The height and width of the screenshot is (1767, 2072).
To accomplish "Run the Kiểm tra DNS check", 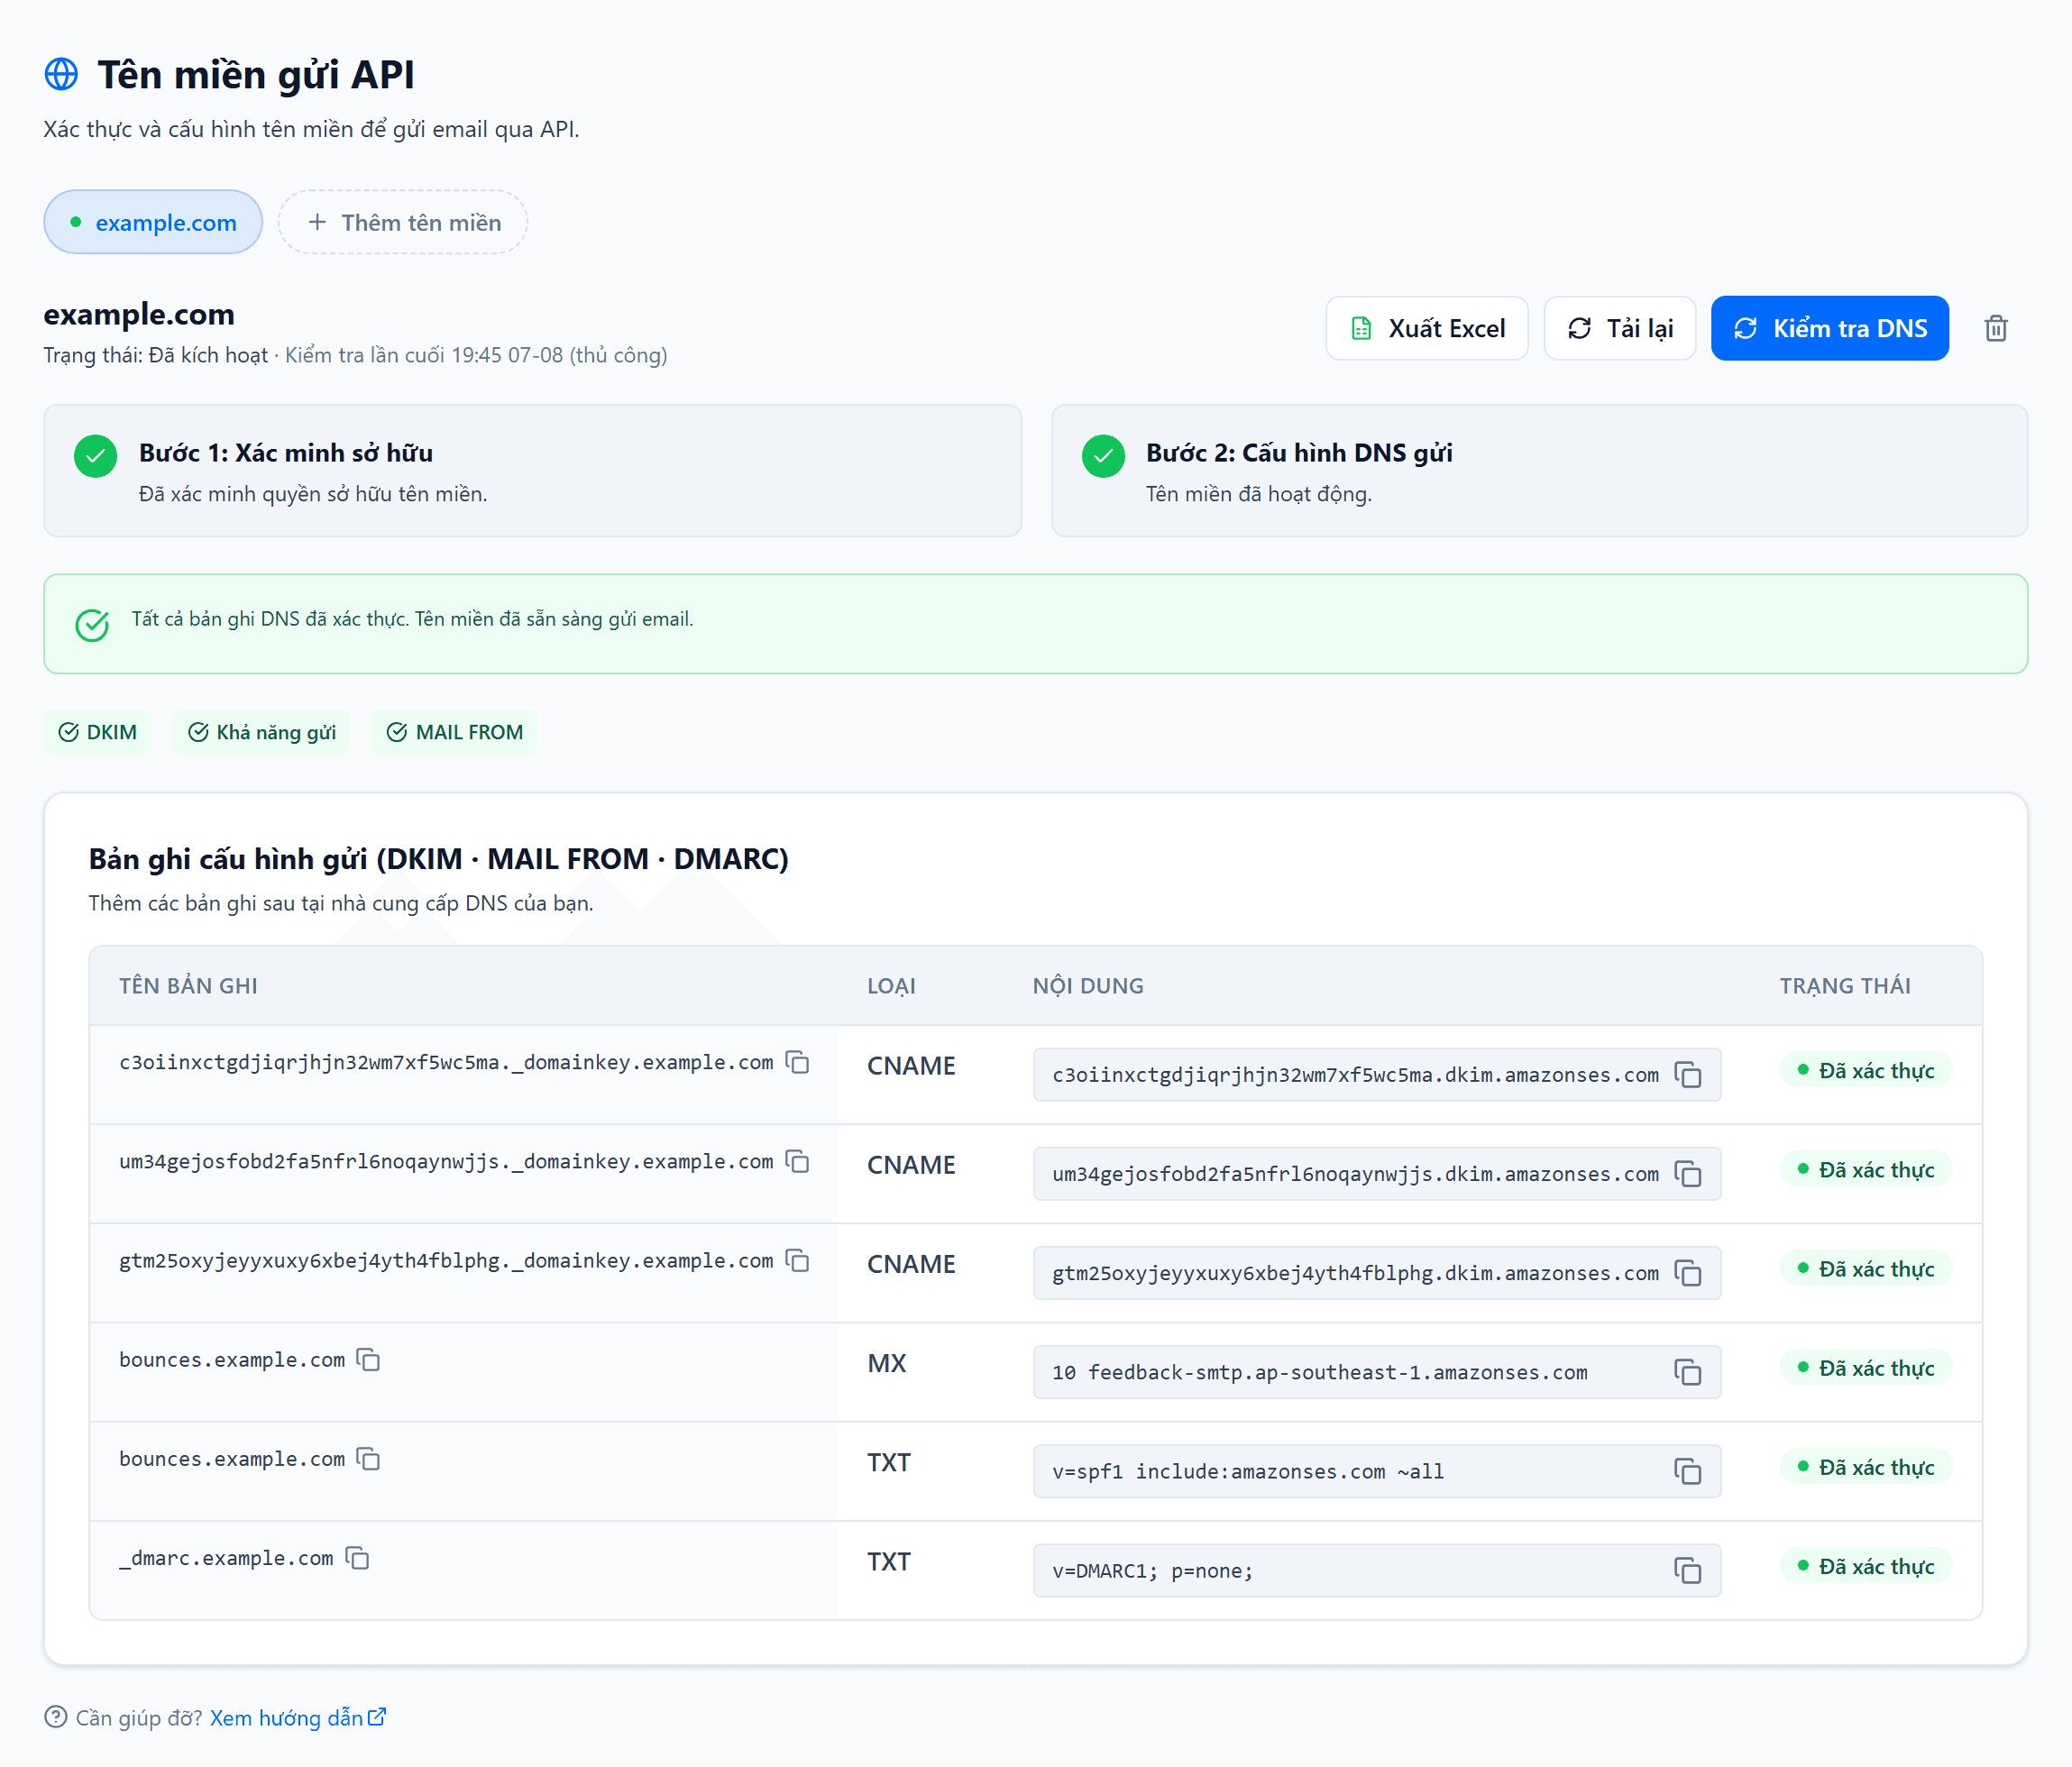I will tap(1830, 328).
